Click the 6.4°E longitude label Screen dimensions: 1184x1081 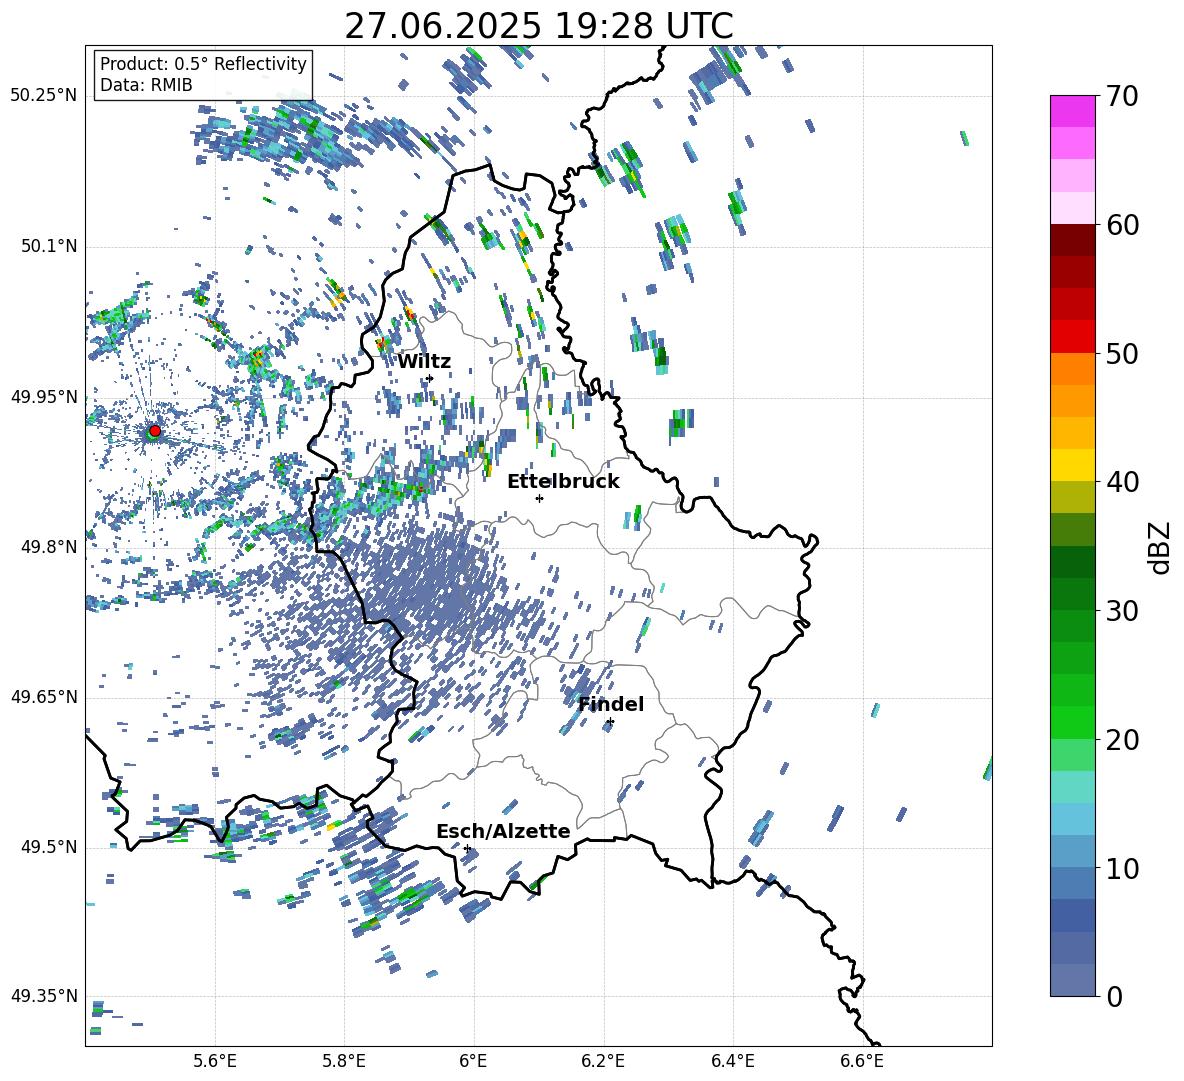click(x=732, y=1061)
